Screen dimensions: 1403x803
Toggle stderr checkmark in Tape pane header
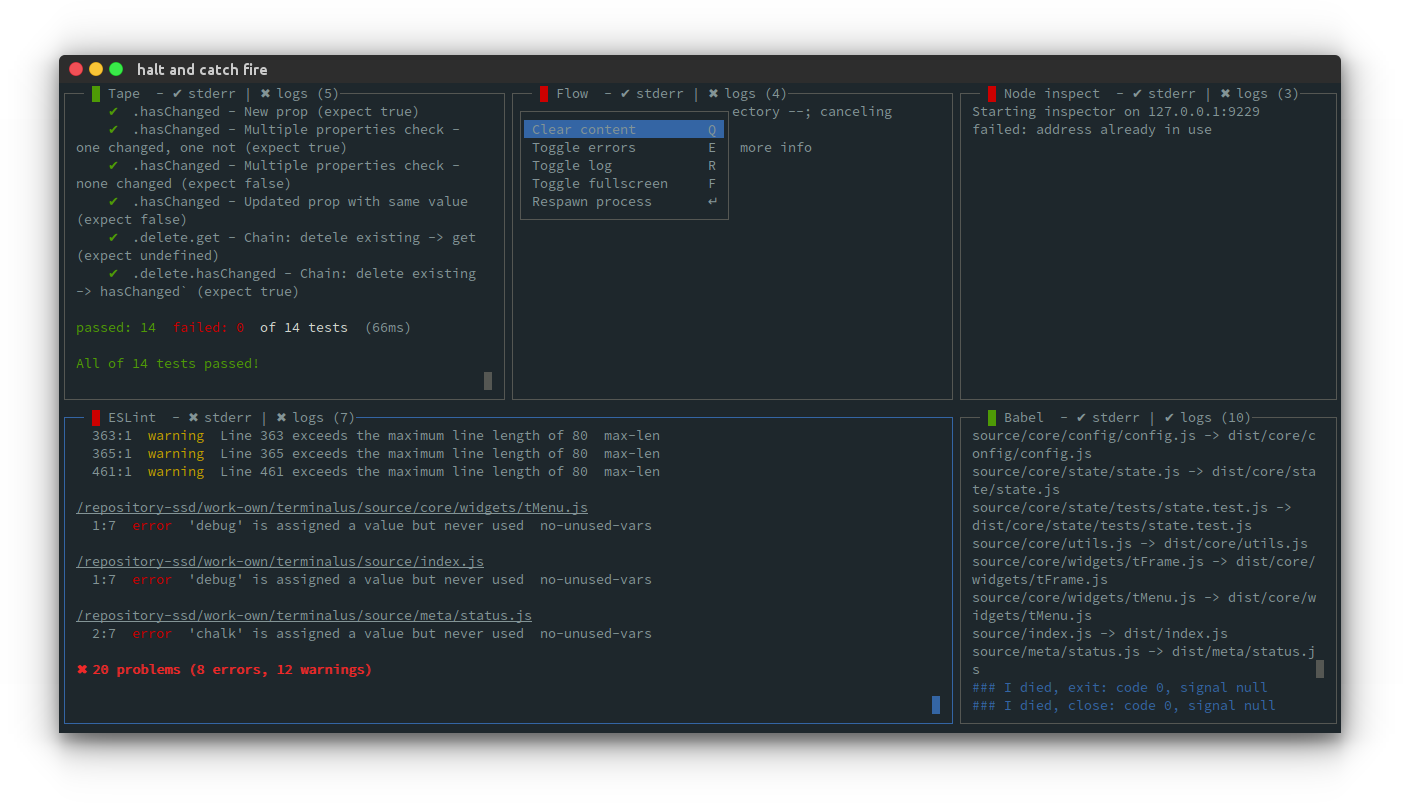tap(204, 93)
